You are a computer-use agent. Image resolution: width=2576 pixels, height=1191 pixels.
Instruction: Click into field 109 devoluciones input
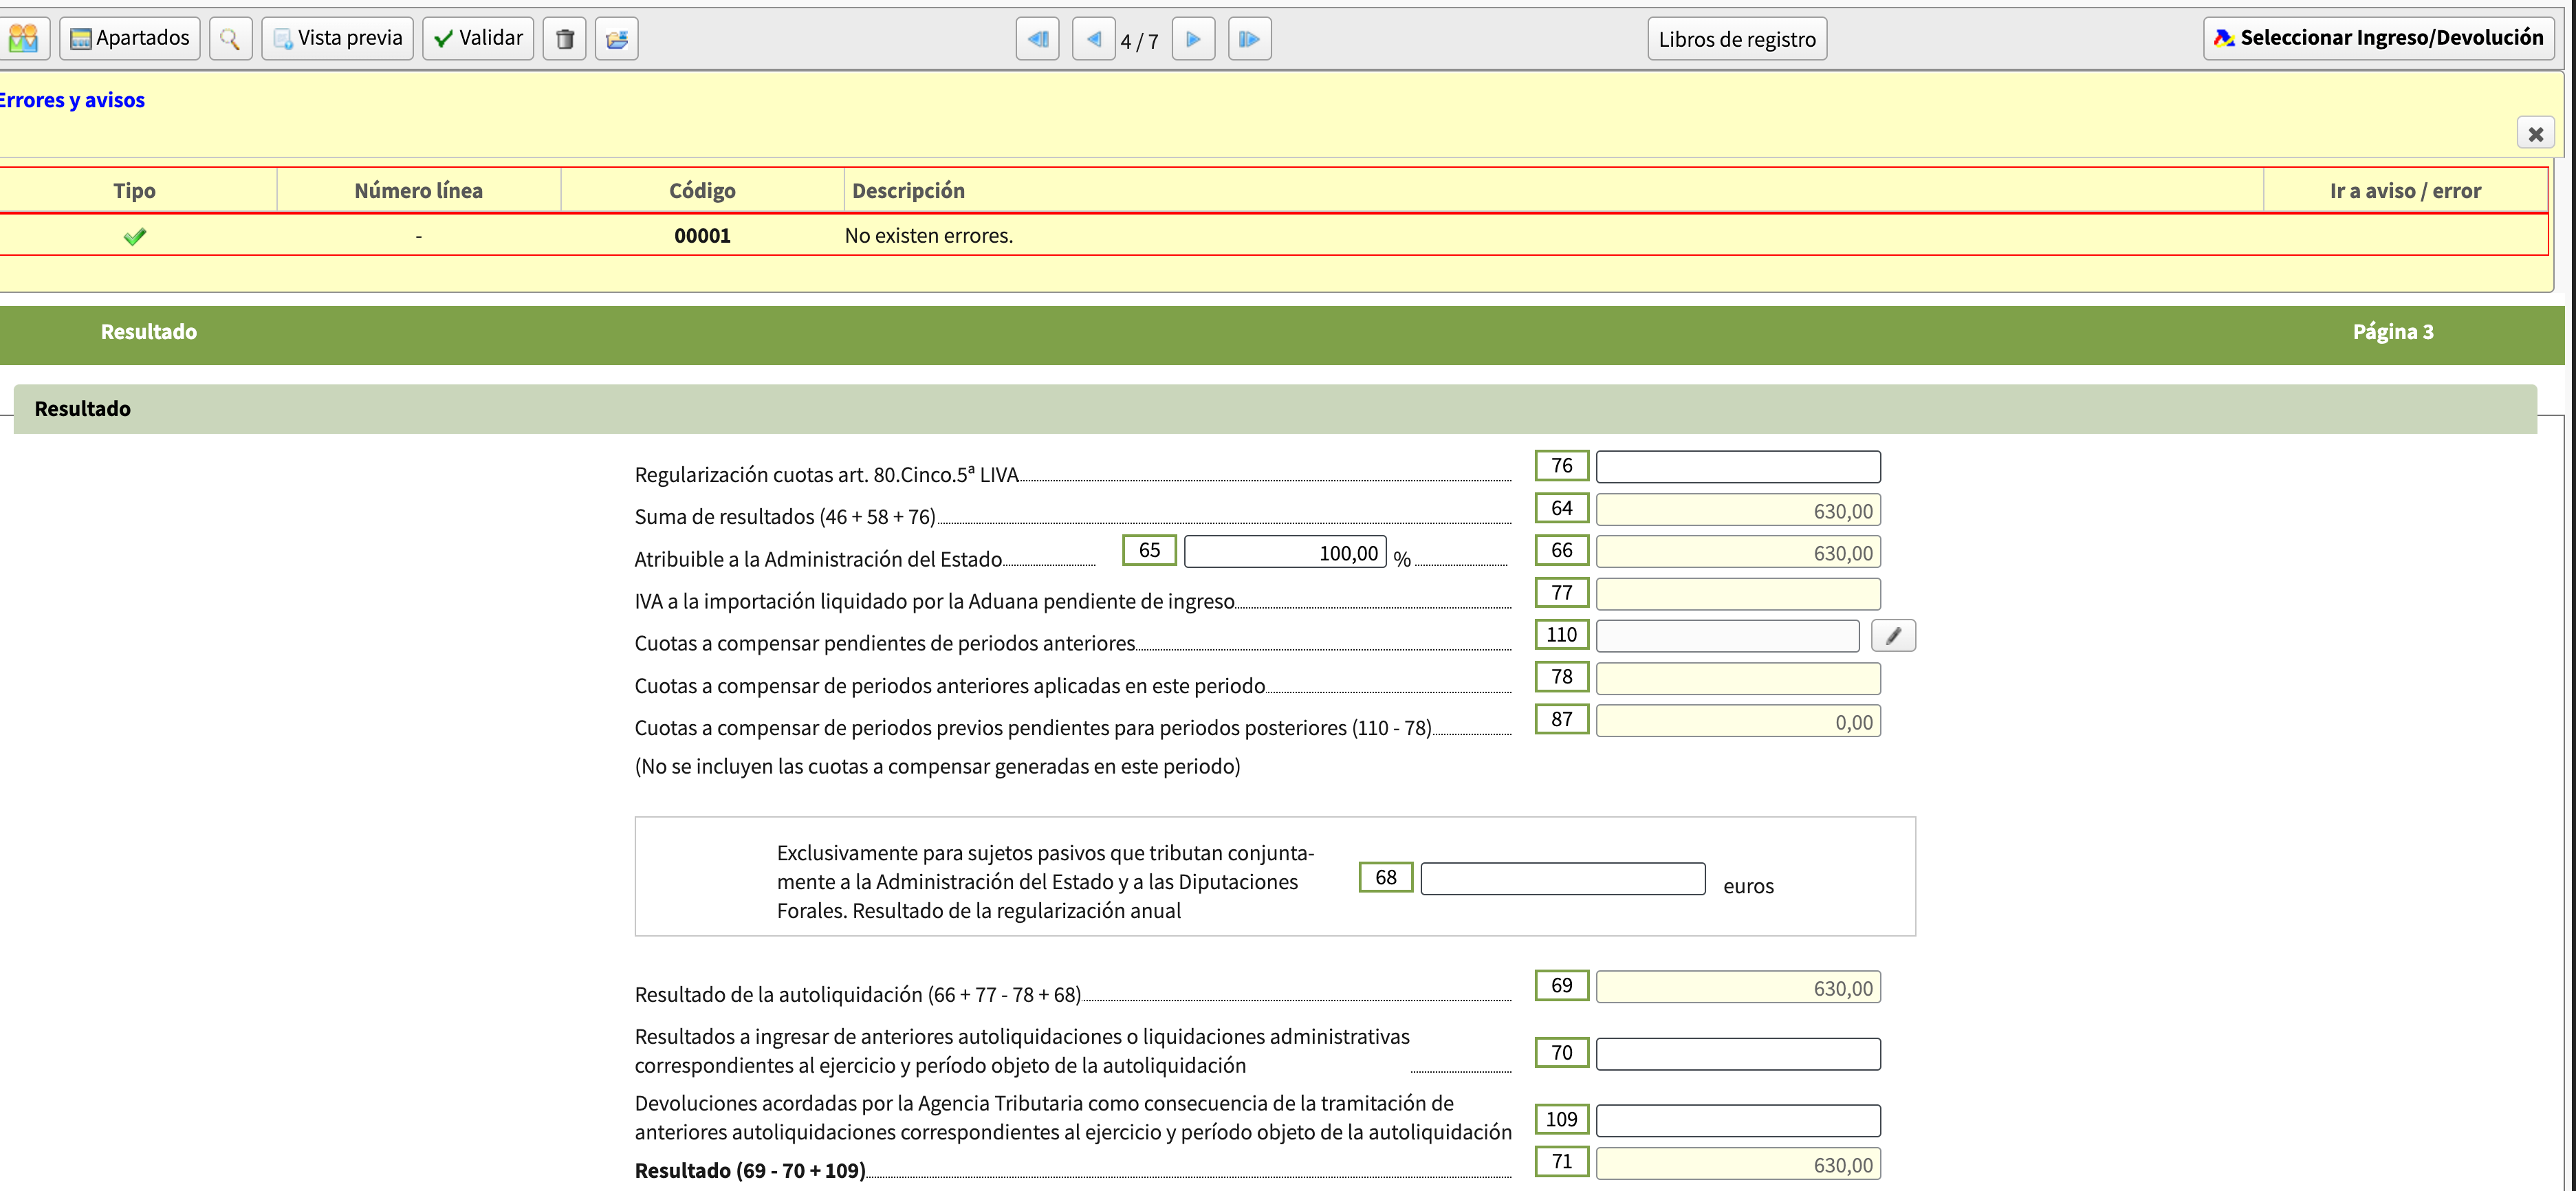point(1738,1121)
